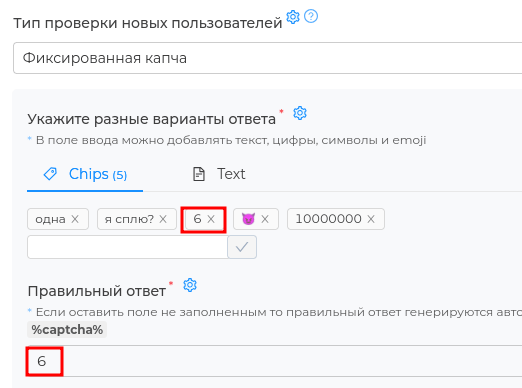Remove the 'я сплю?' chip

[x=163, y=219]
